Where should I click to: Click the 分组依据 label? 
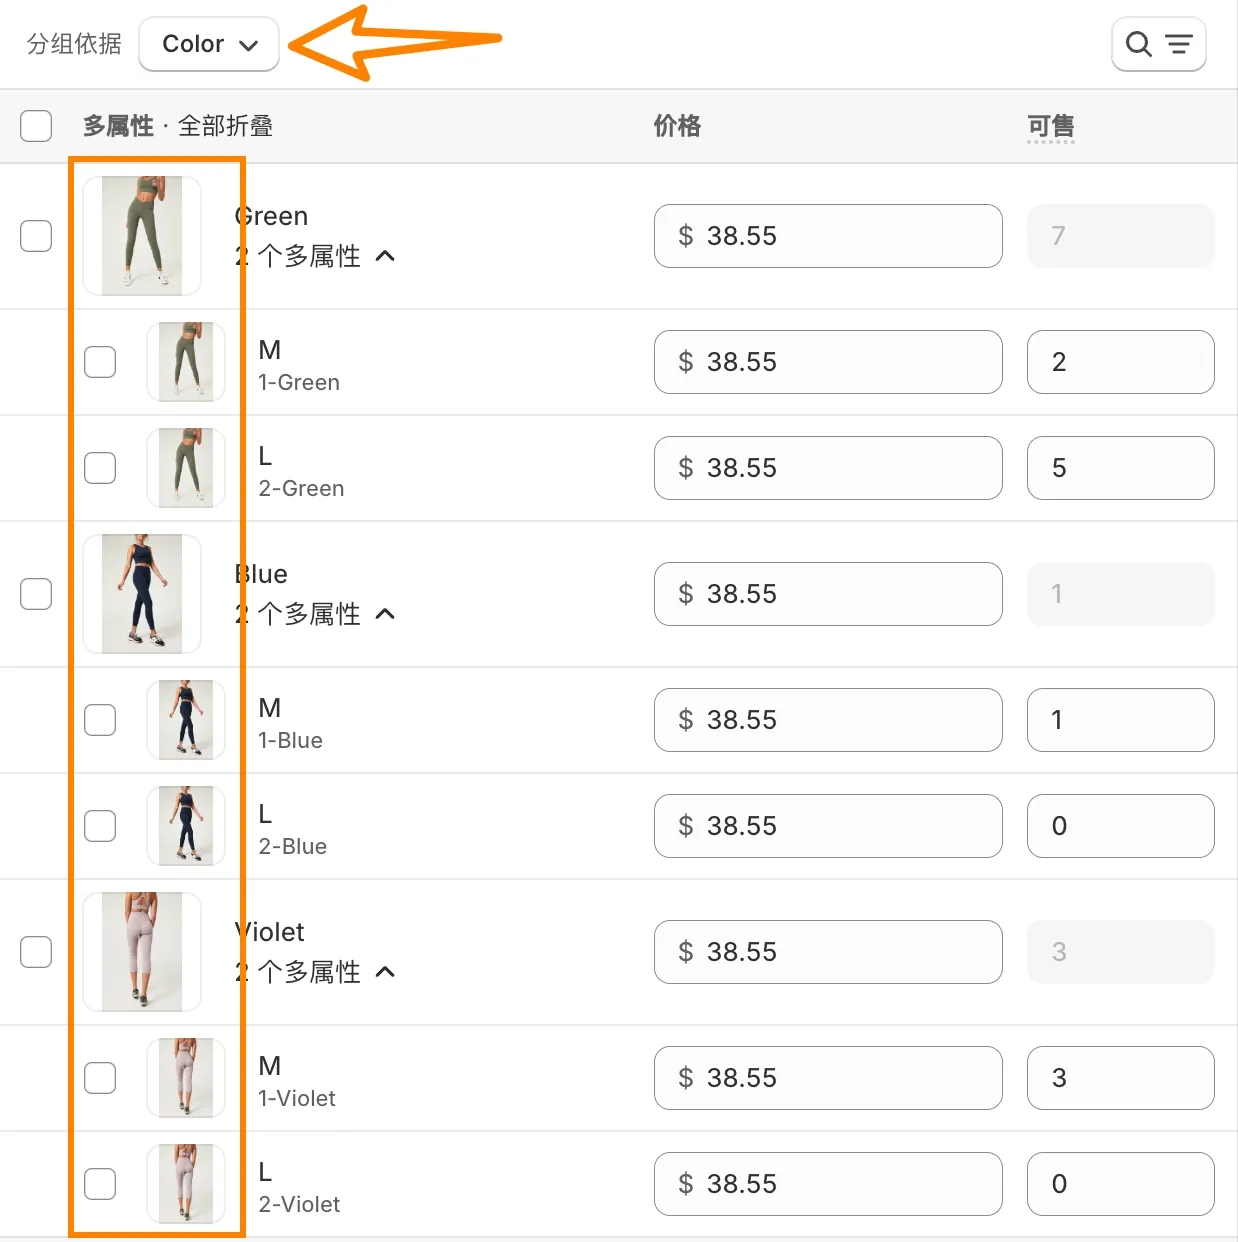(72, 44)
